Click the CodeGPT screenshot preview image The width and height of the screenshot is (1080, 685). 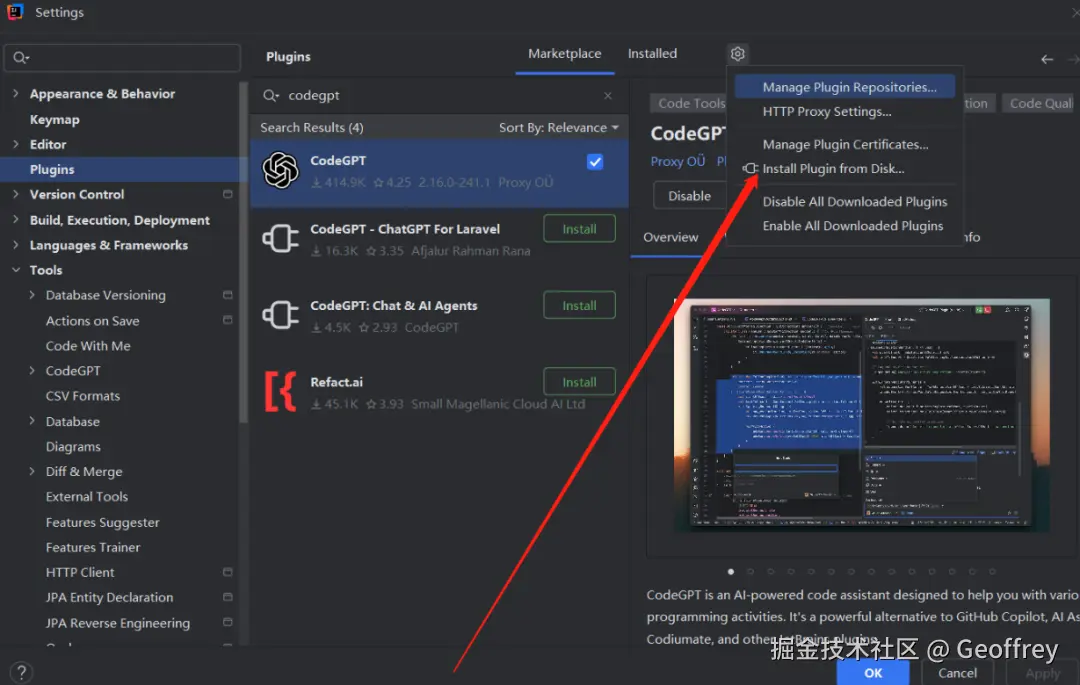tap(861, 415)
